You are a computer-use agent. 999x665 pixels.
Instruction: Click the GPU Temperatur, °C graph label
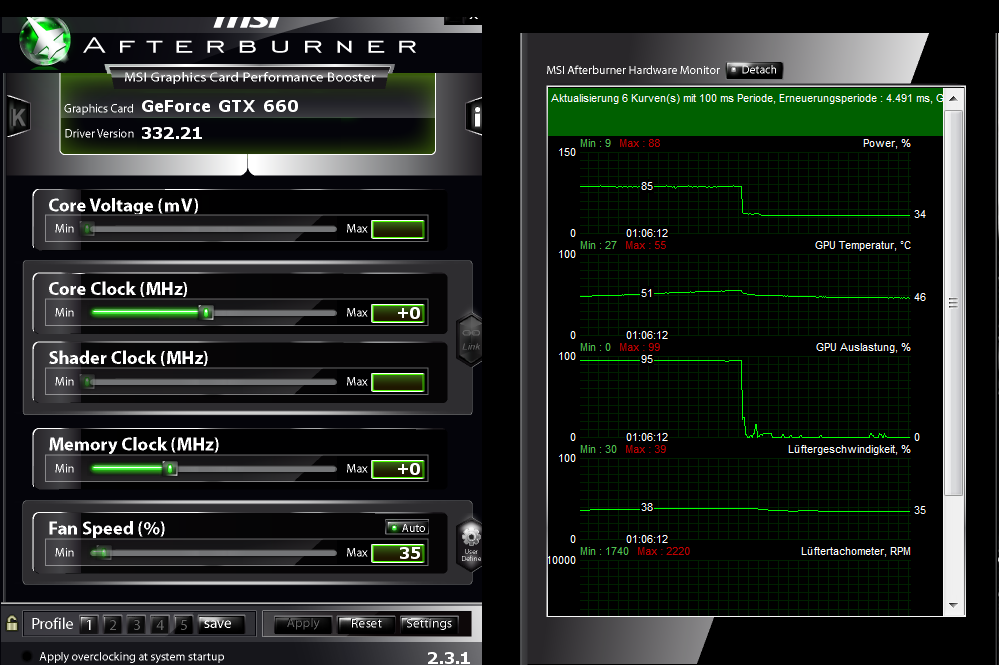coord(863,245)
